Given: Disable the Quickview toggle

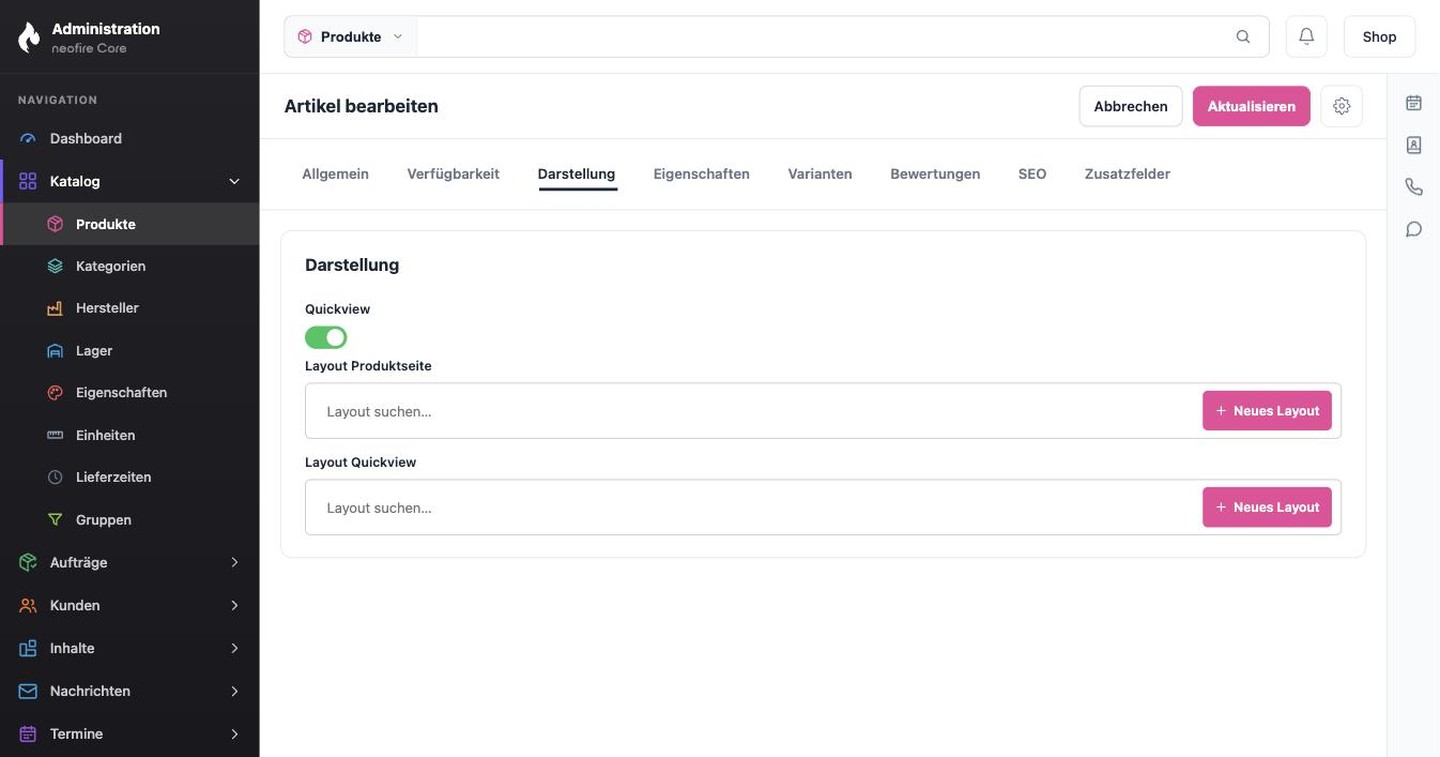Looking at the screenshot, I should click(326, 337).
